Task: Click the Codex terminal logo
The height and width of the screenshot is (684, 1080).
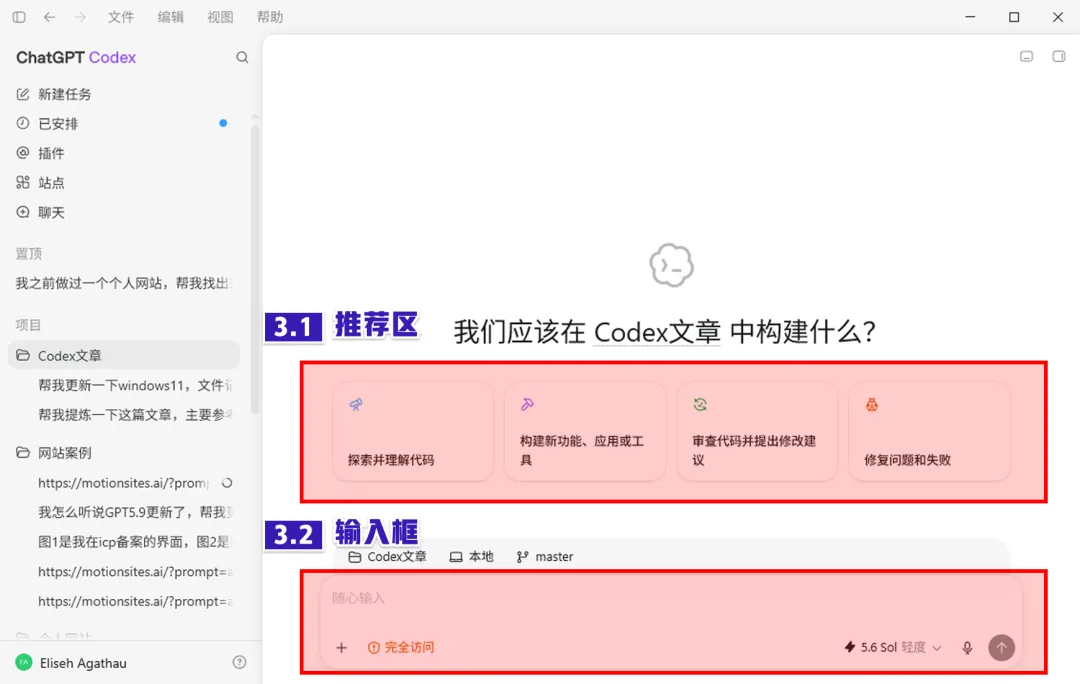Action: click(672, 265)
